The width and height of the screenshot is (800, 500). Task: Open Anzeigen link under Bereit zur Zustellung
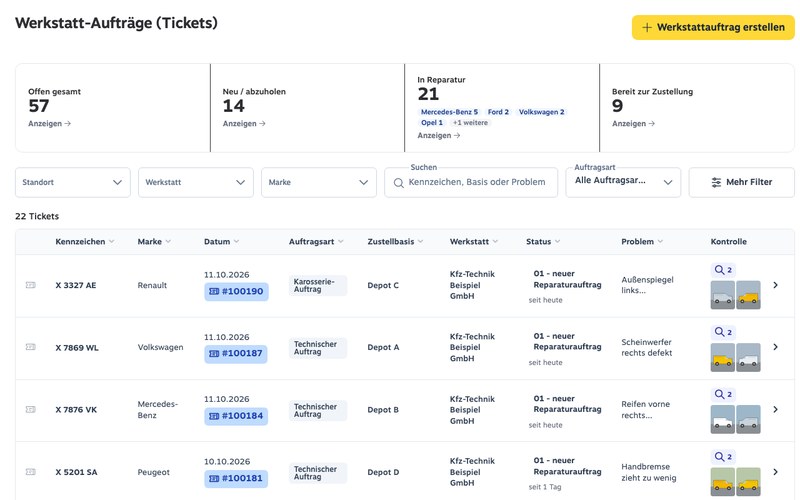(x=633, y=123)
